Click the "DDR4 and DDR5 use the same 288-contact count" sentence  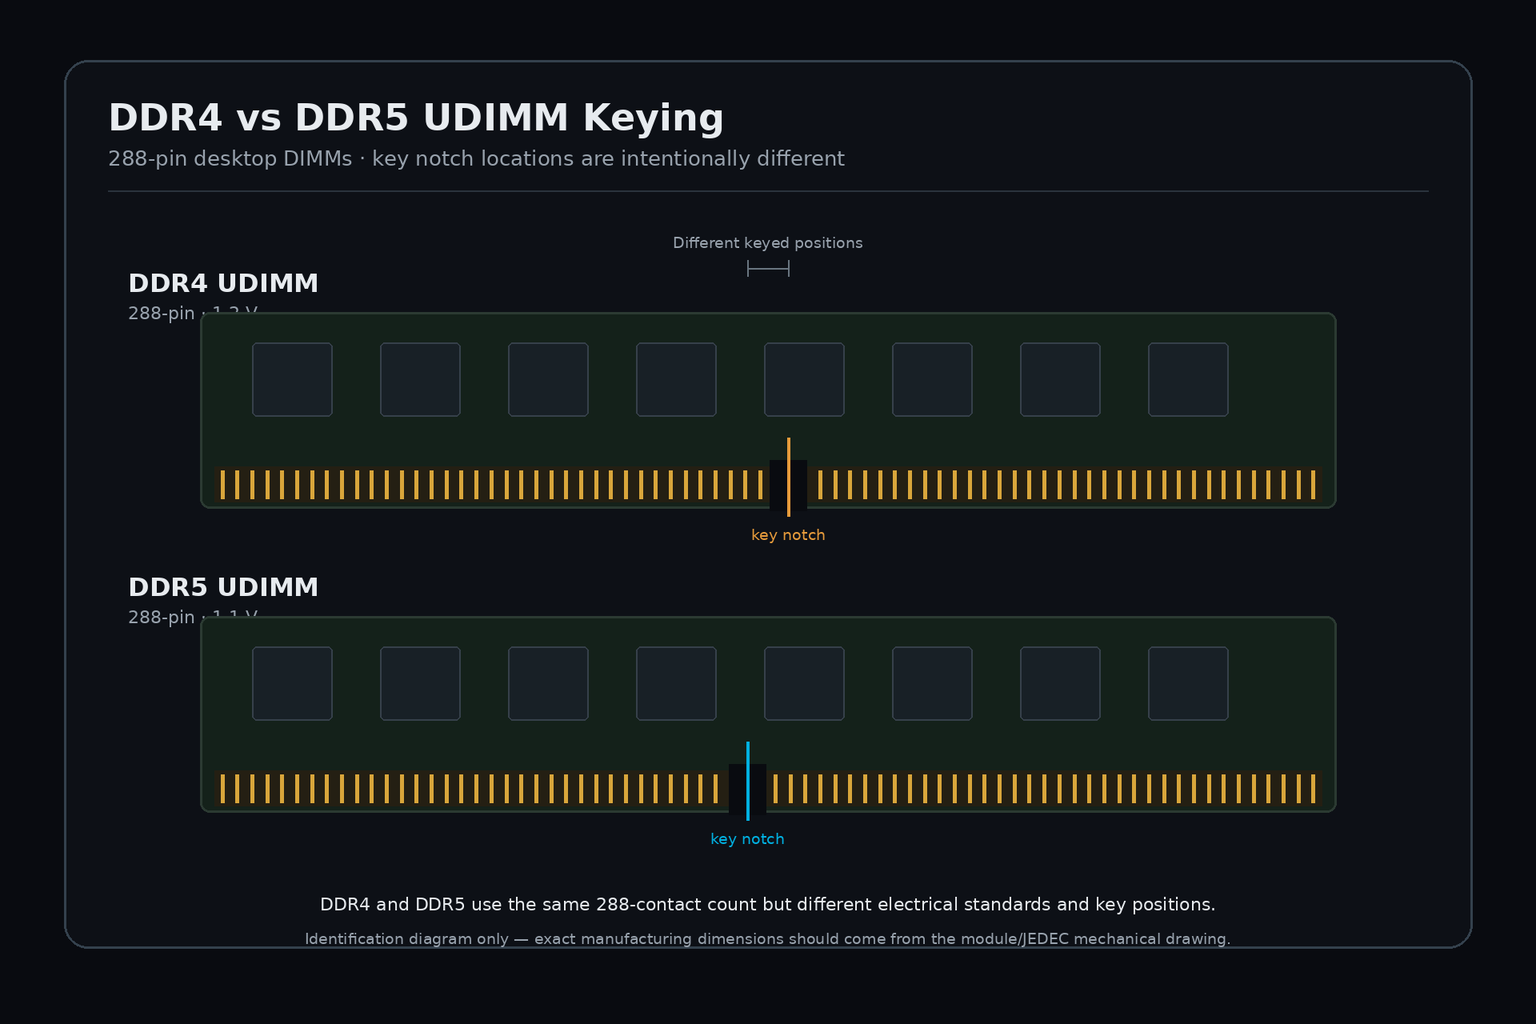tap(768, 905)
